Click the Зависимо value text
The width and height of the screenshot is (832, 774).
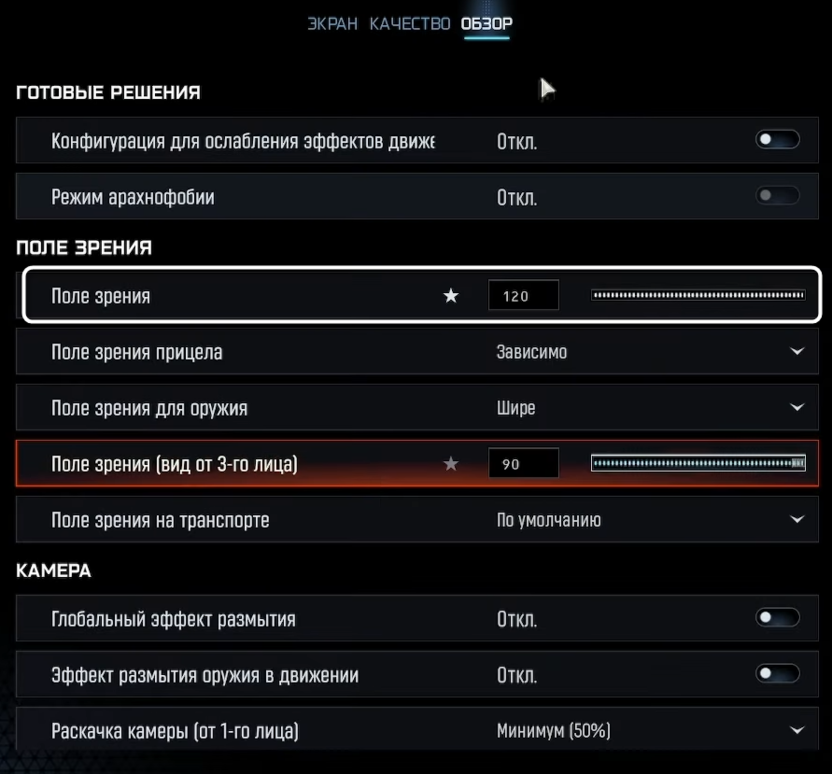point(531,352)
